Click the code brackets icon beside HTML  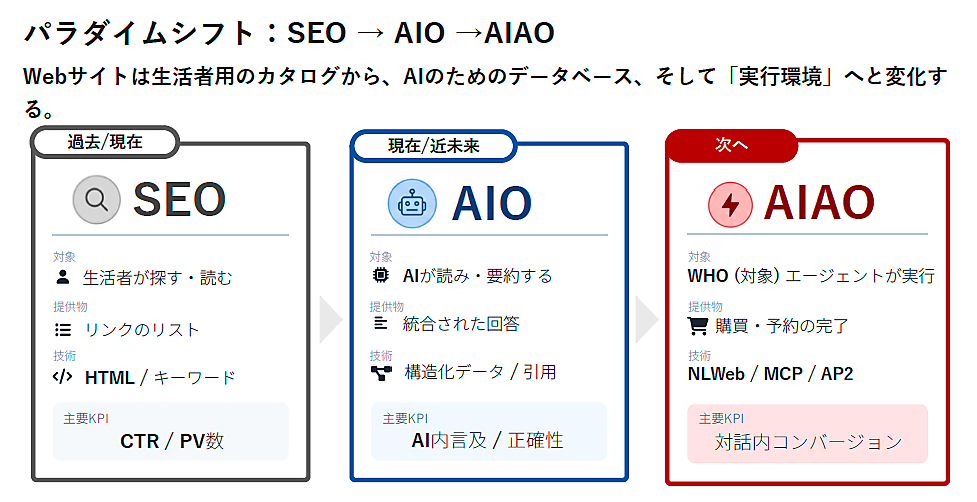tap(63, 377)
